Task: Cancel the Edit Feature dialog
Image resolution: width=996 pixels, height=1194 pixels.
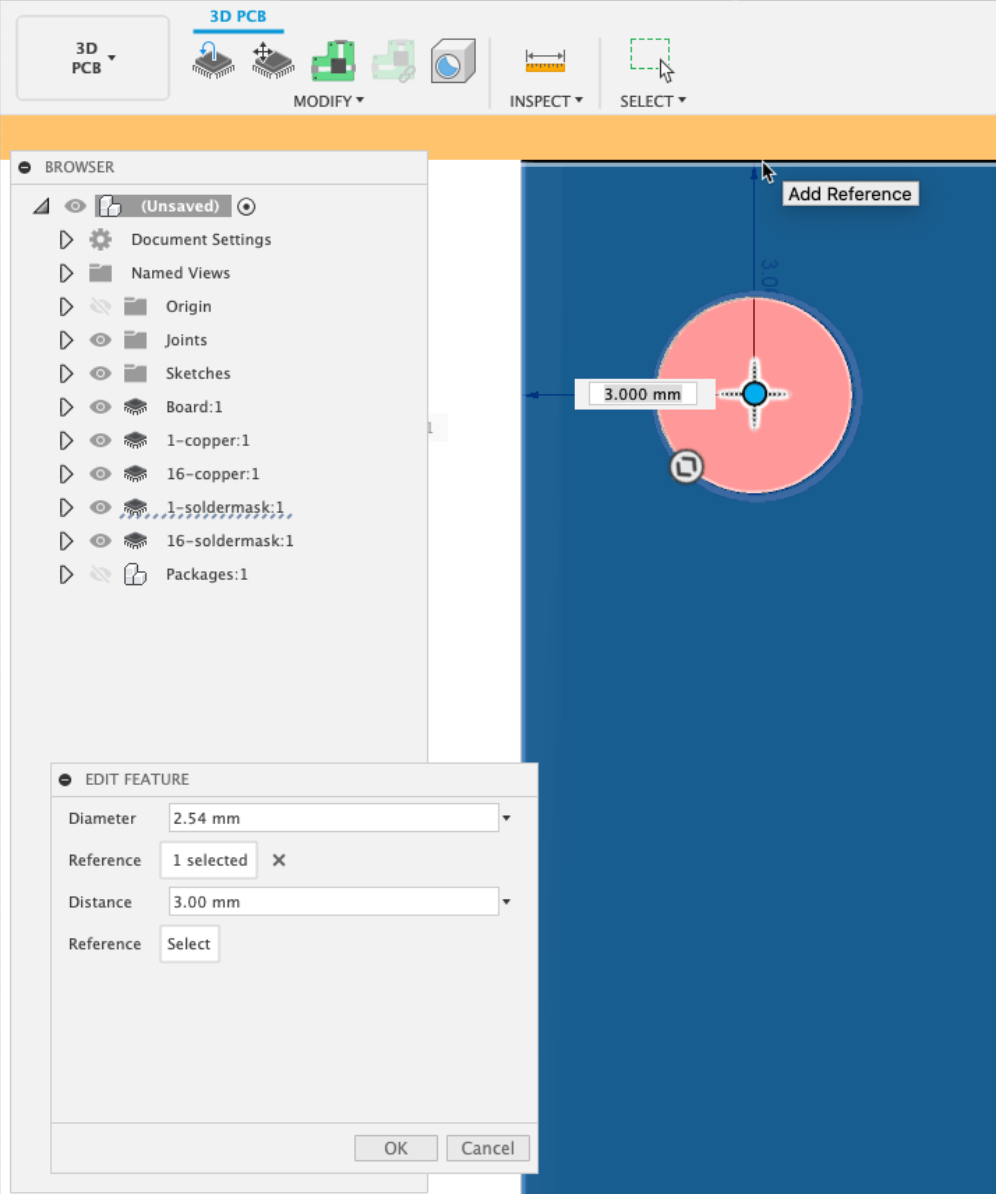Action: point(487,1148)
